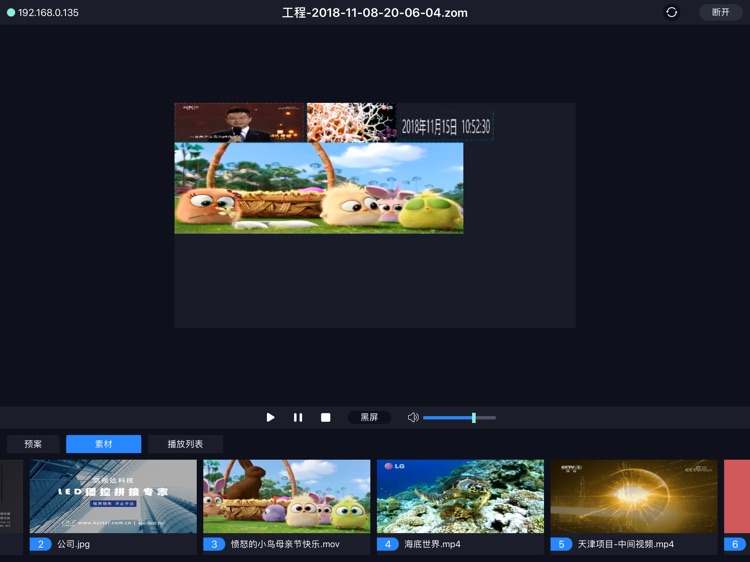The width and height of the screenshot is (750, 562).
Task: Click the number 6 badge
Action: point(735,544)
